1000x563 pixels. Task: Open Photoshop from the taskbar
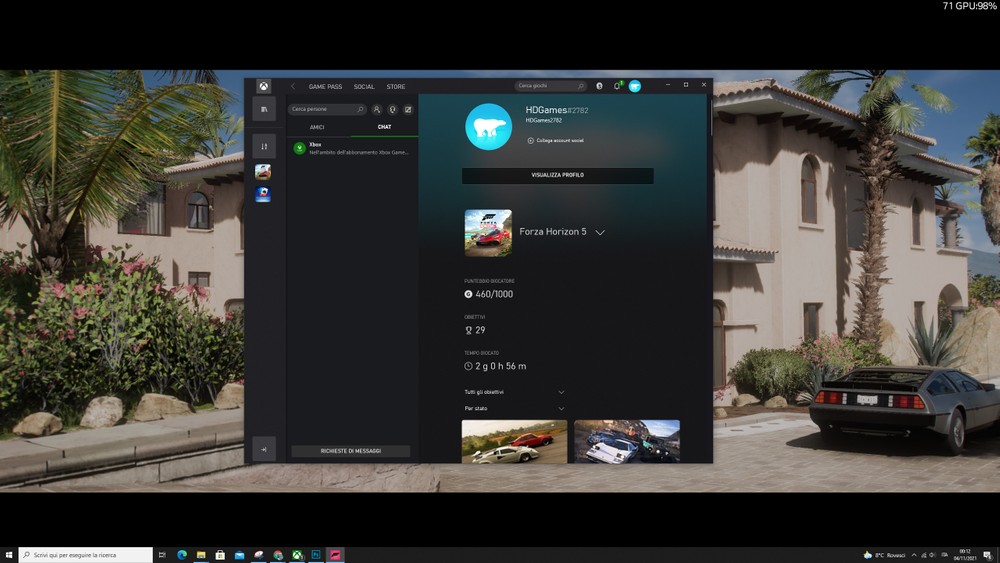pyautogui.click(x=316, y=555)
